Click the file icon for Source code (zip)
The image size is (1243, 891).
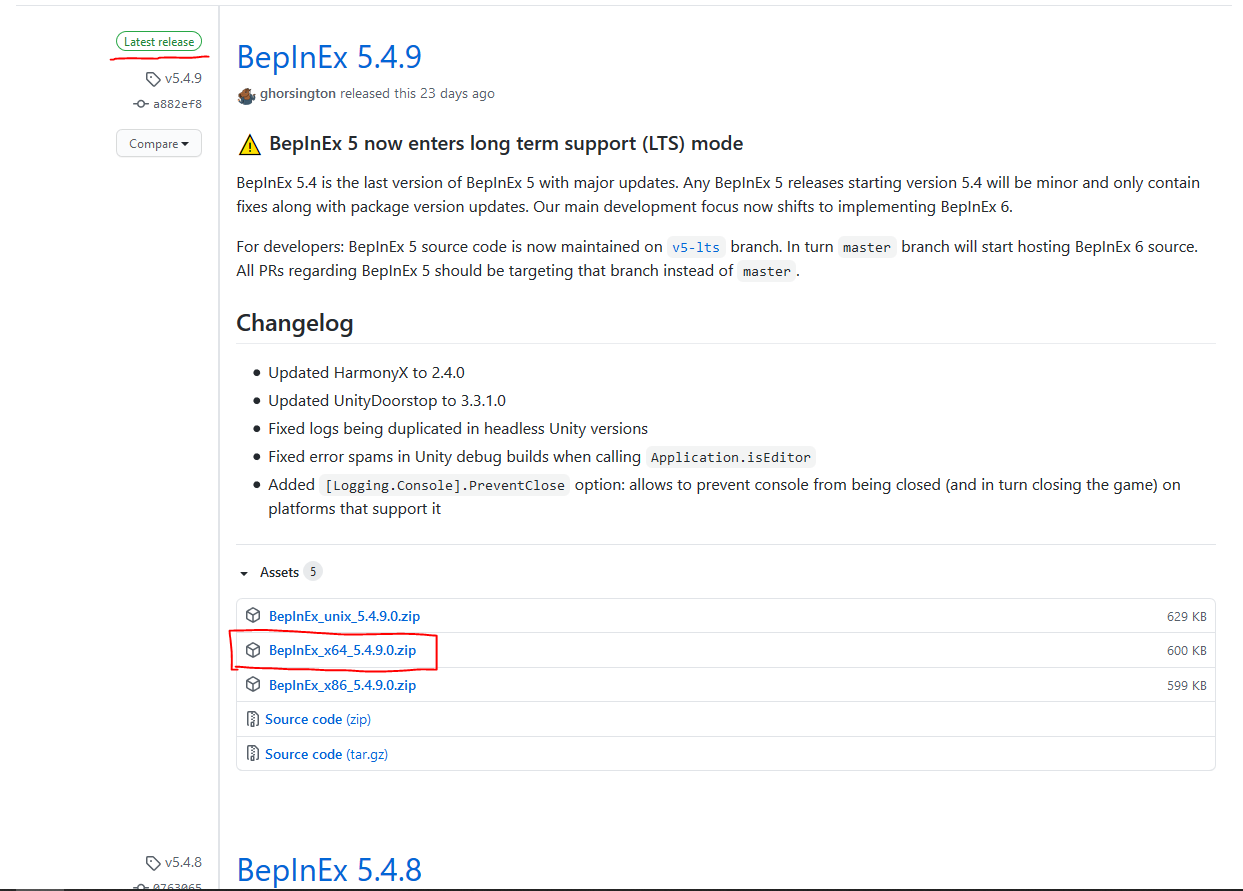coord(253,719)
